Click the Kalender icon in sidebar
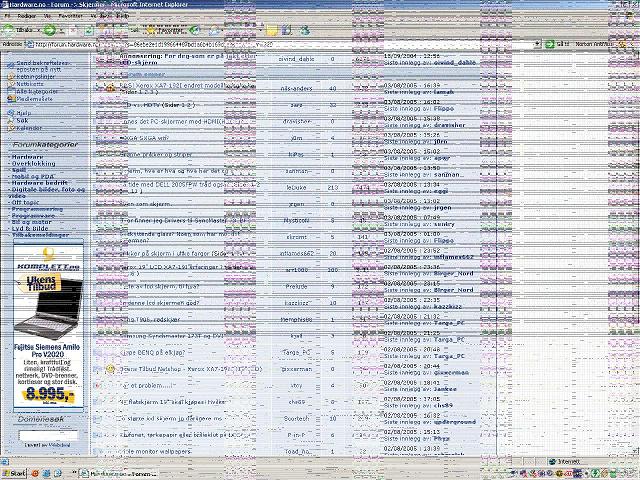 point(11,128)
